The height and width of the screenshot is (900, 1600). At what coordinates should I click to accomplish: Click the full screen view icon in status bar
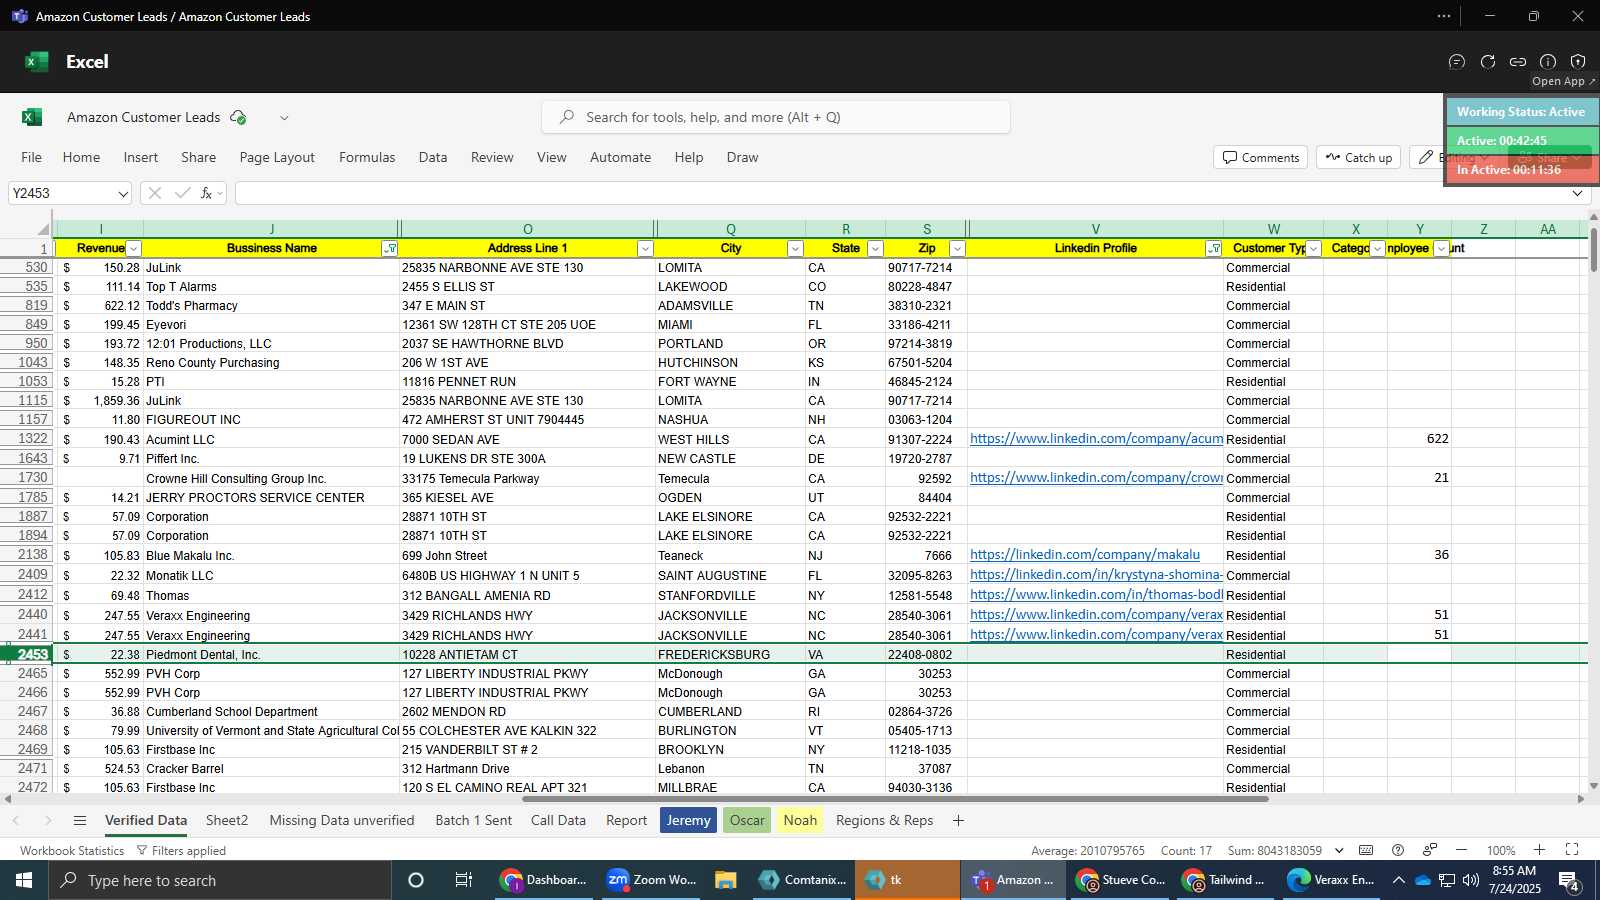coord(1572,850)
